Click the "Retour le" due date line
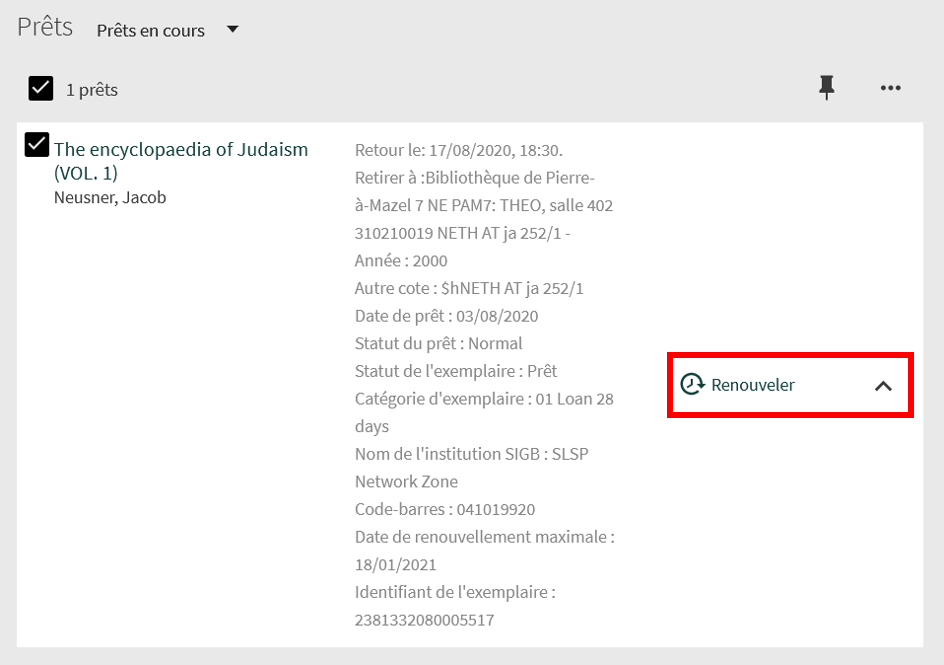Screen dimensions: 944x665 tap(458, 150)
